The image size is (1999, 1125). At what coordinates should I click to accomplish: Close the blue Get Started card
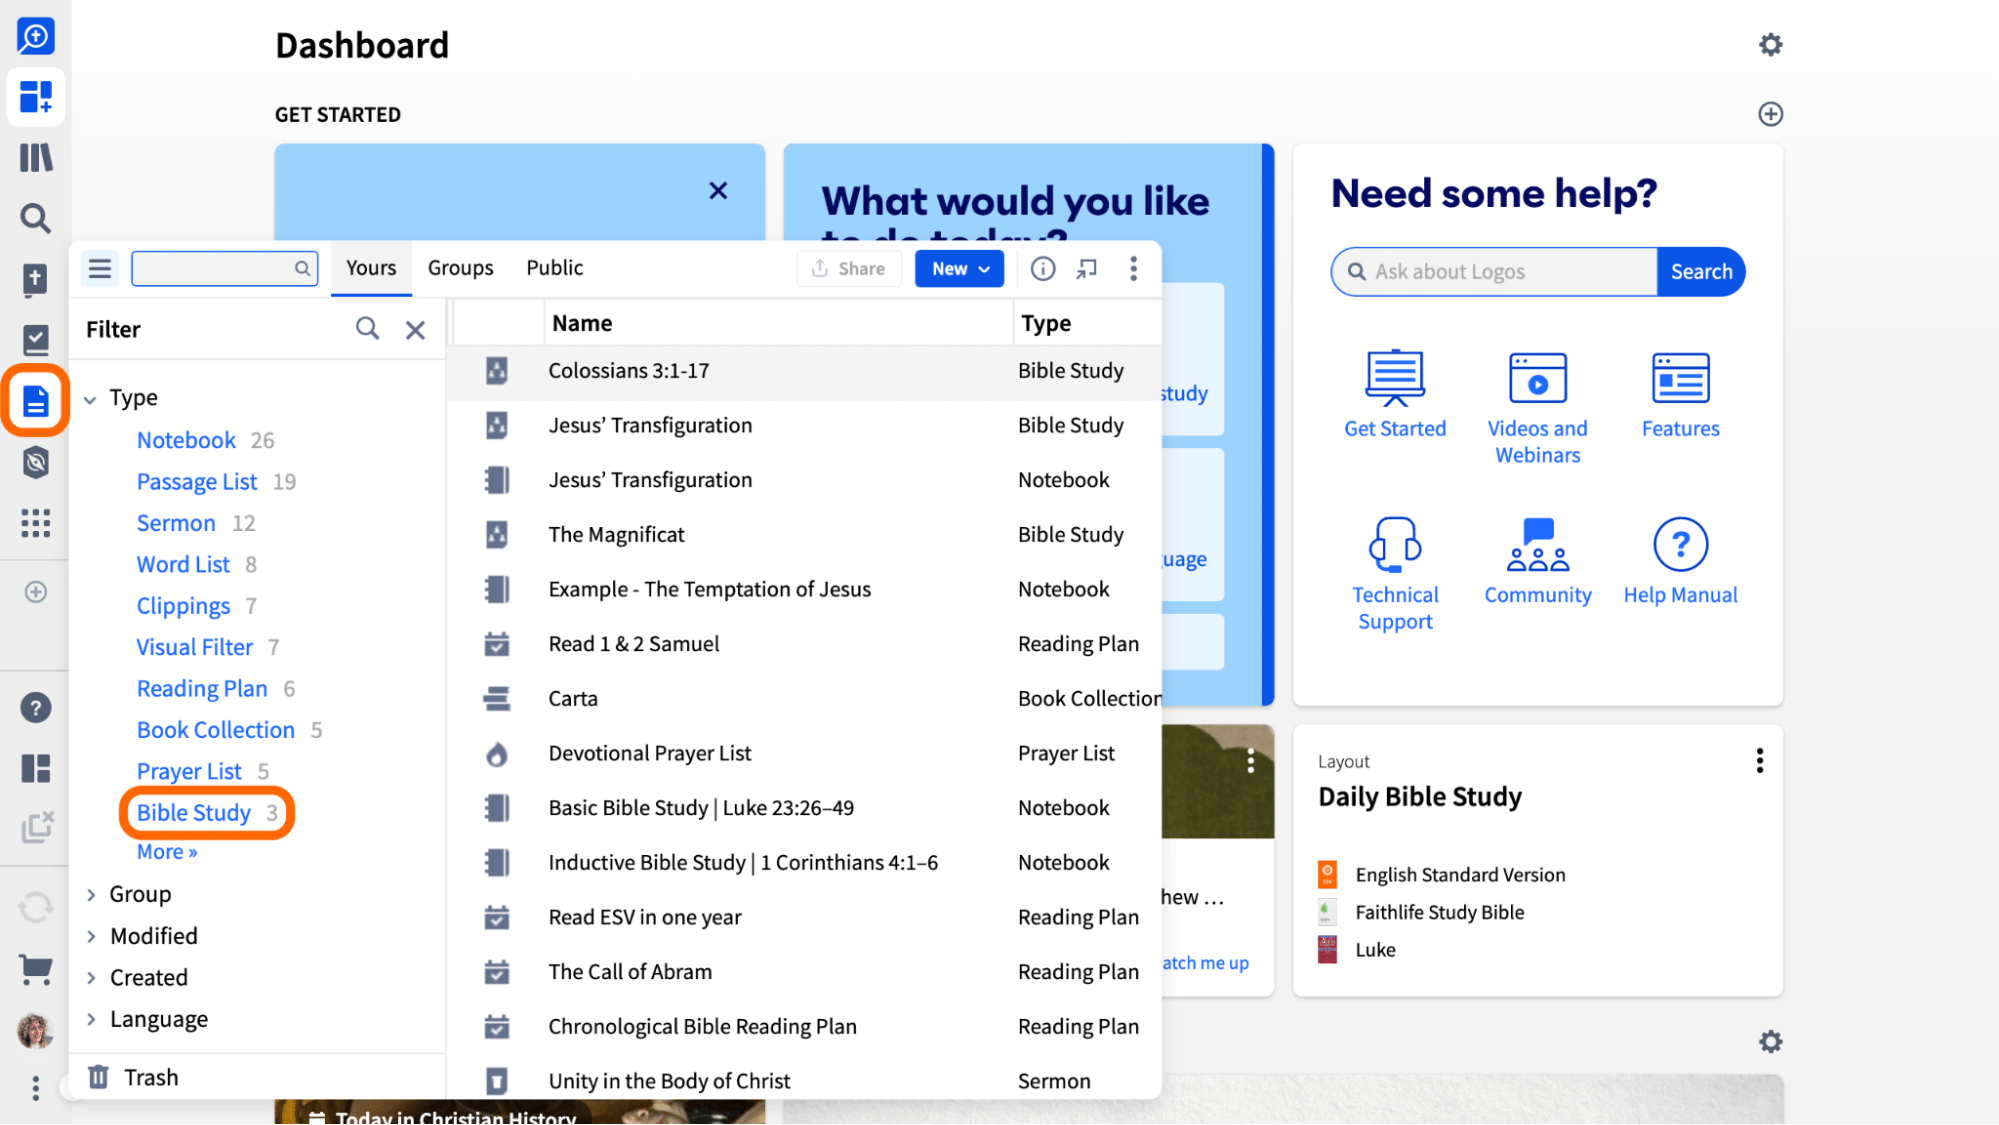(x=718, y=190)
